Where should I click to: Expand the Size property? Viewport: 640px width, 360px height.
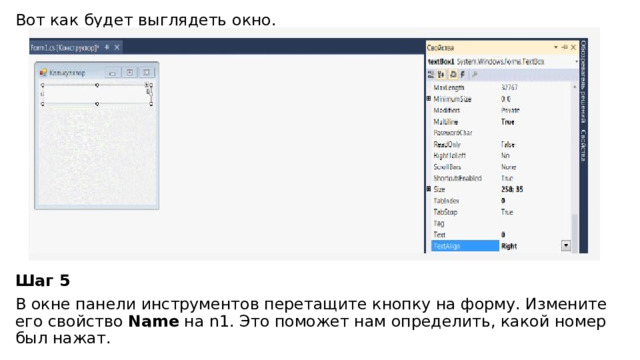click(429, 189)
